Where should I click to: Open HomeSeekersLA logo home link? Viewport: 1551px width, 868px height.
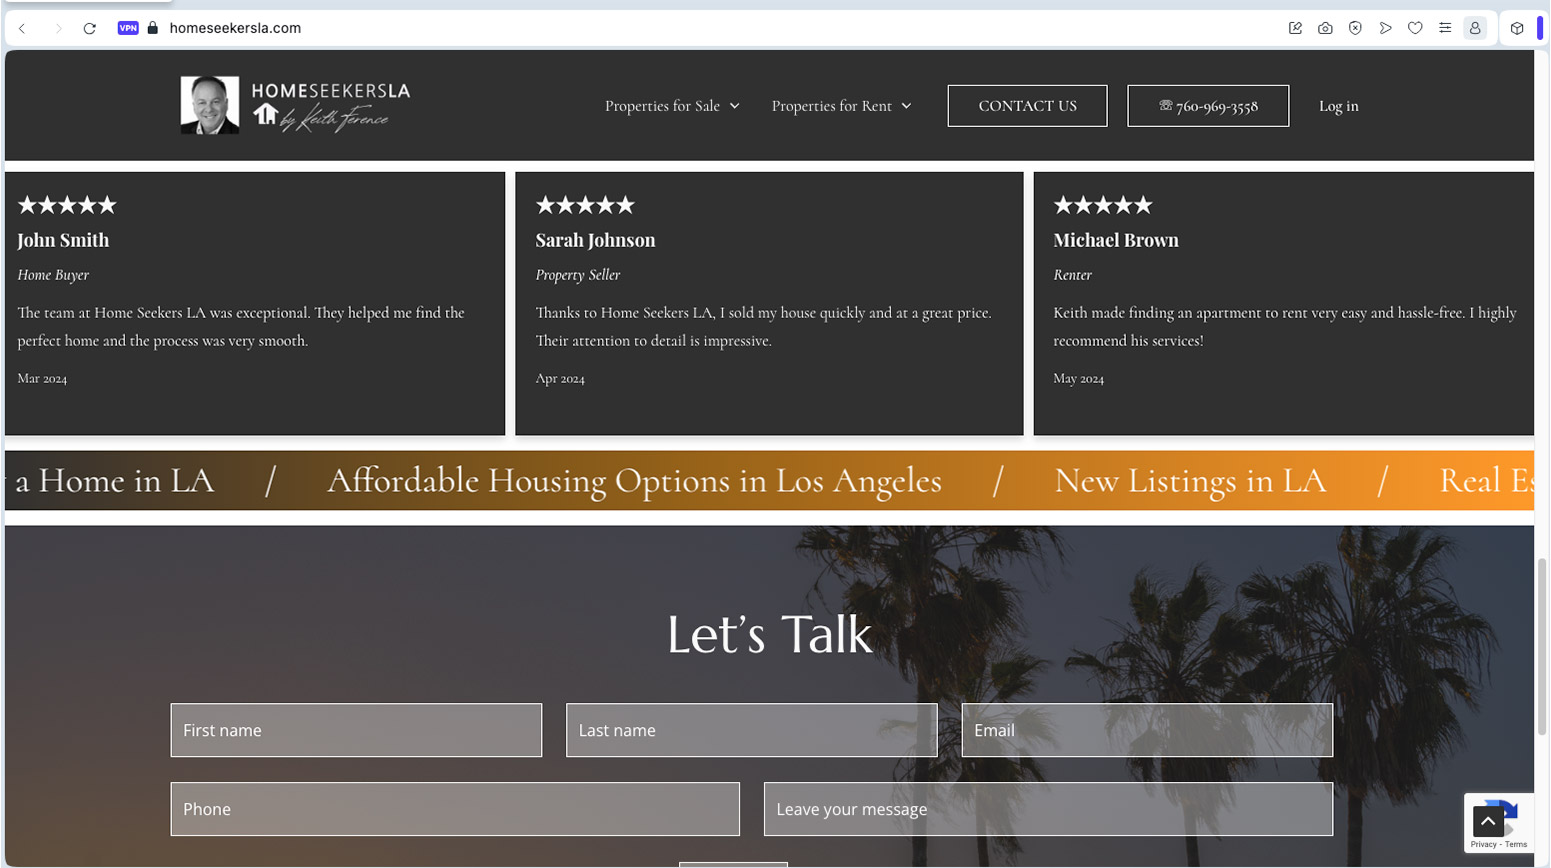tap(331, 106)
